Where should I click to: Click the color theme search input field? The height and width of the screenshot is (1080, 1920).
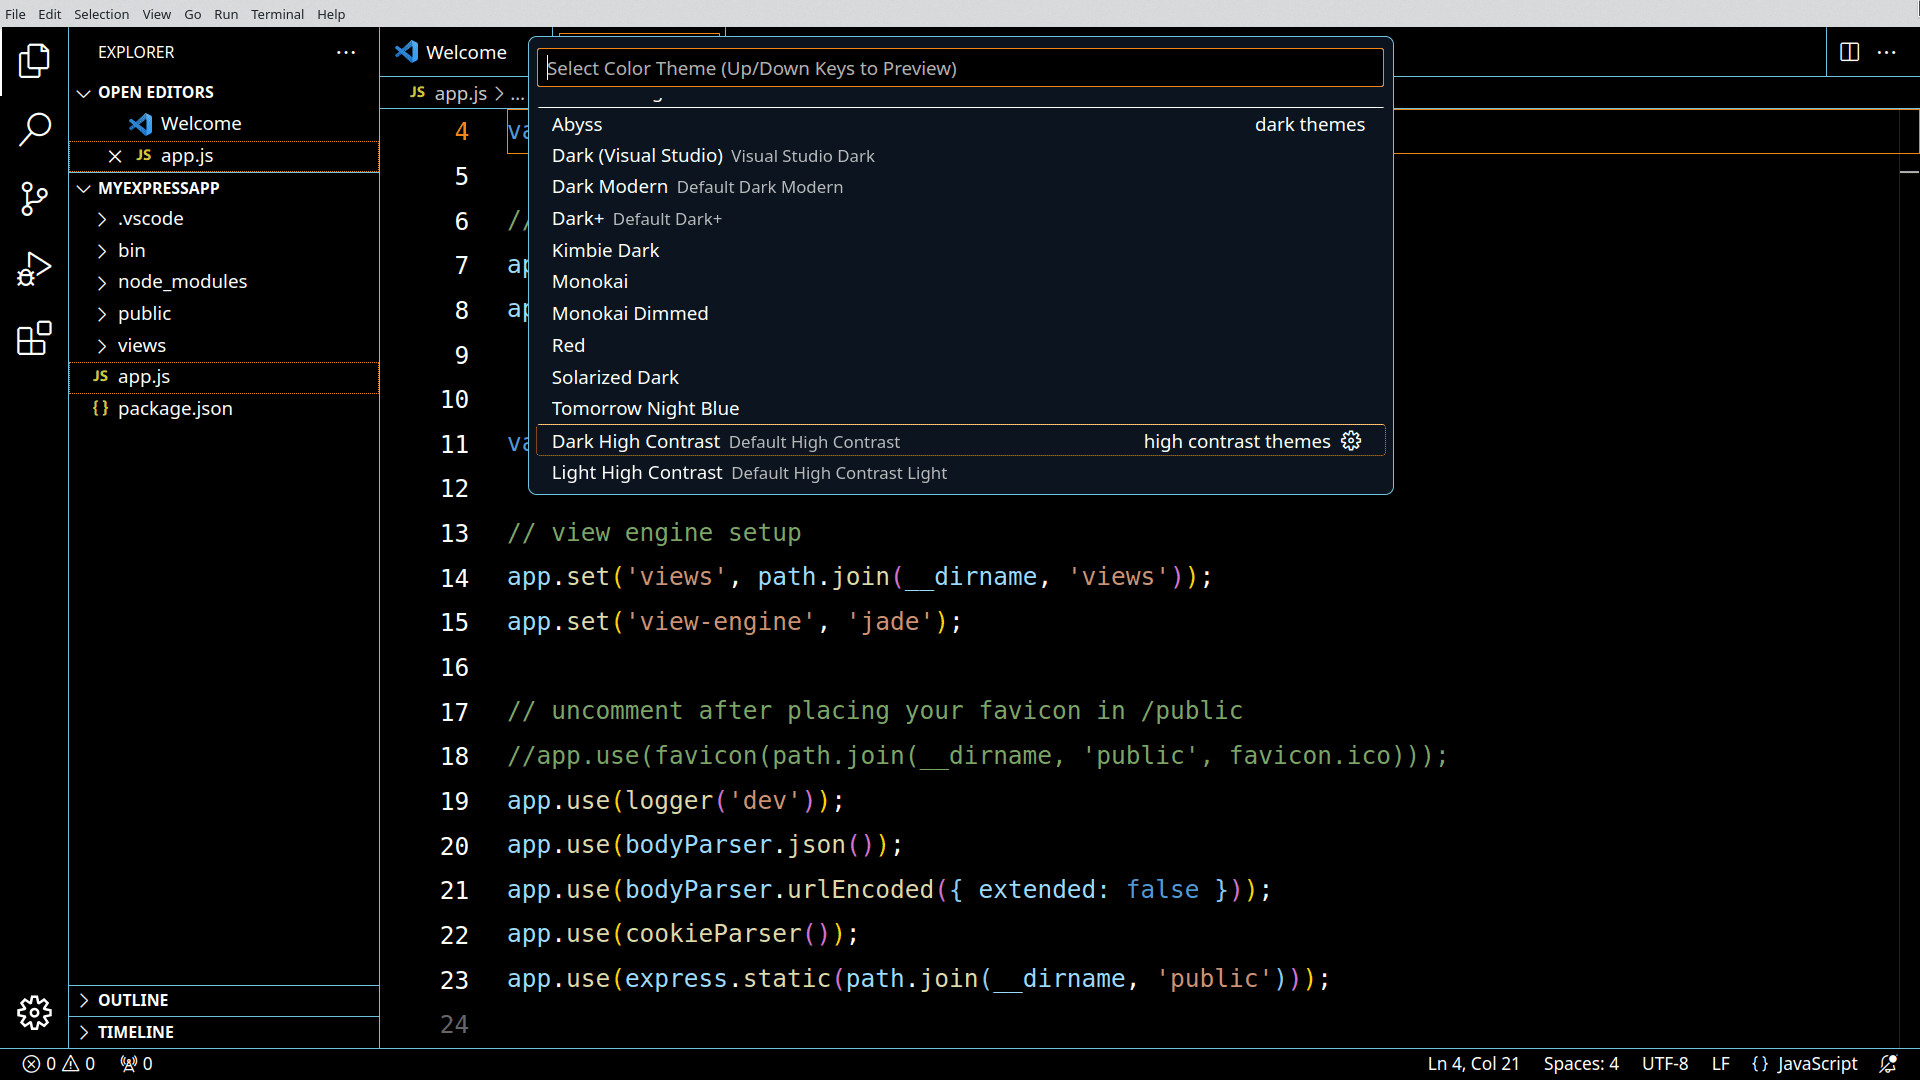(961, 69)
